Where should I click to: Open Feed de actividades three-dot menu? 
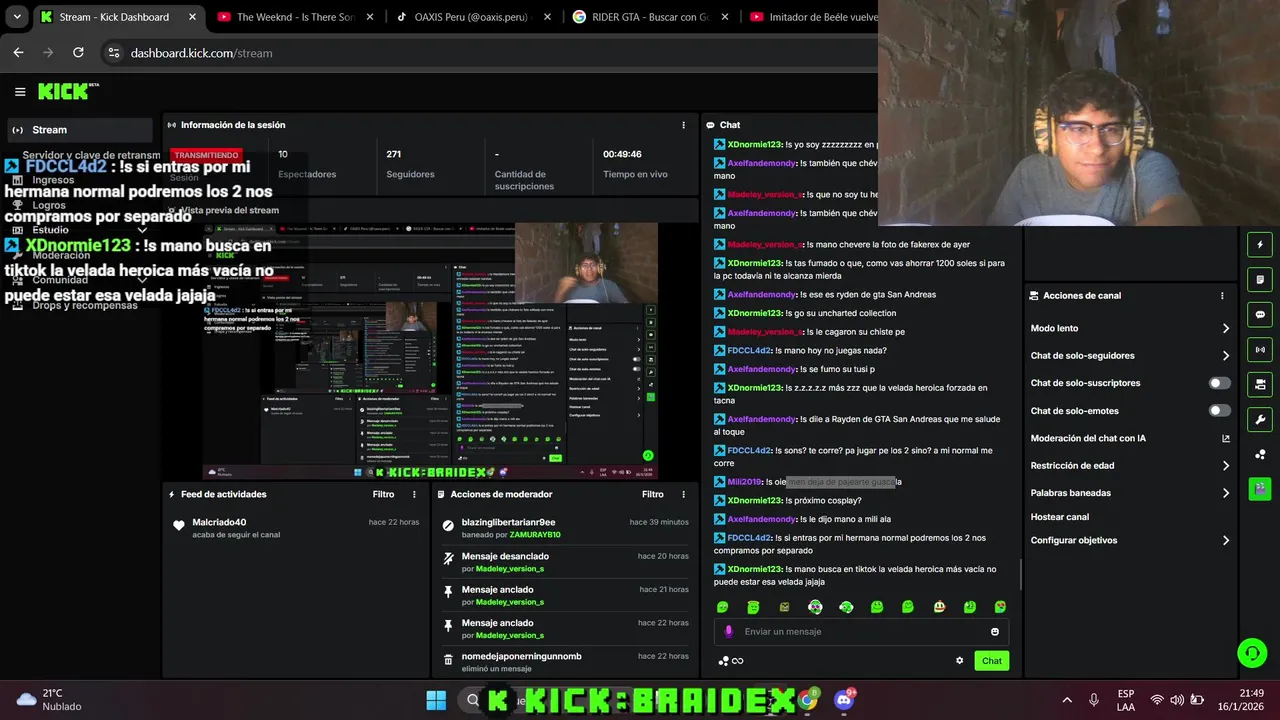tap(414, 494)
